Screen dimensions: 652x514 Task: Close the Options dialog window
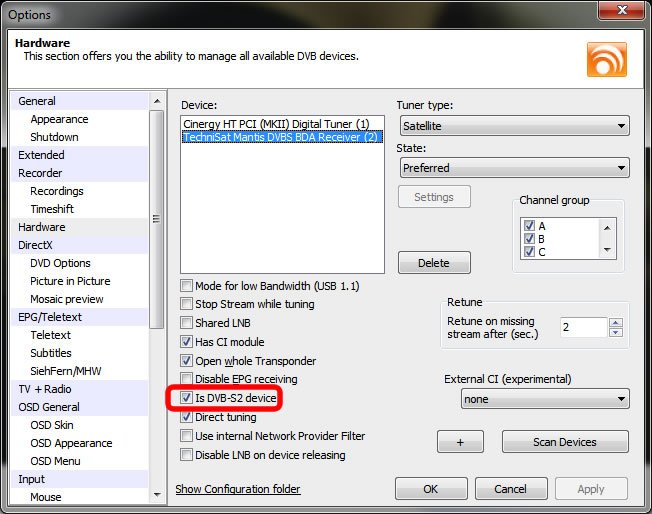[621, 14]
